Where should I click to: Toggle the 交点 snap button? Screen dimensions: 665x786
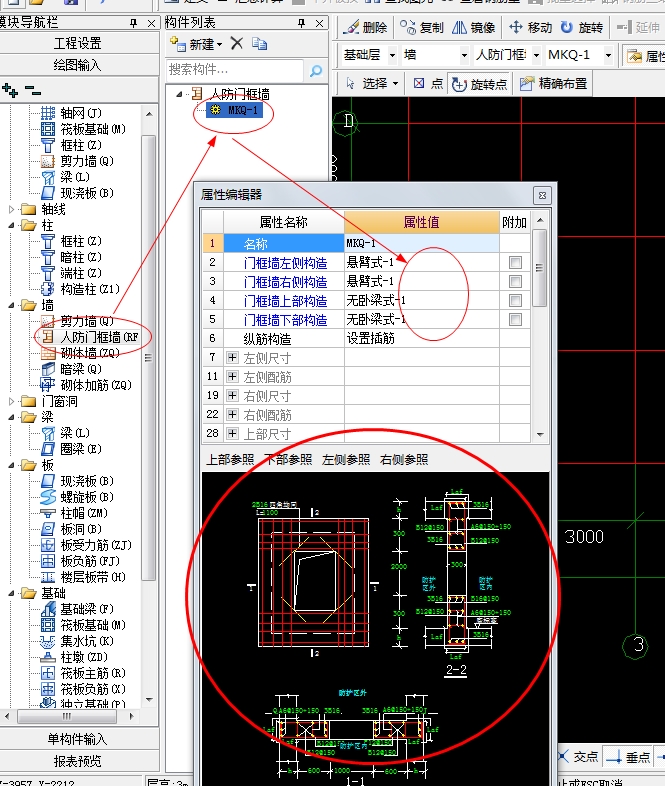click(x=578, y=757)
